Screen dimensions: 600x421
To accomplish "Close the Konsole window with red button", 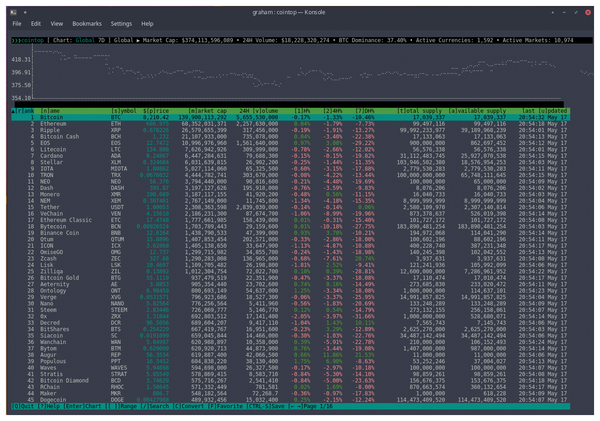I will tap(588, 12).
